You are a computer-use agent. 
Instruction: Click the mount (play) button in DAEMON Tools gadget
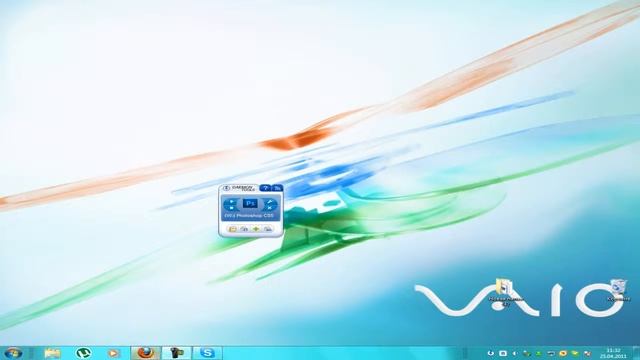(x=232, y=202)
